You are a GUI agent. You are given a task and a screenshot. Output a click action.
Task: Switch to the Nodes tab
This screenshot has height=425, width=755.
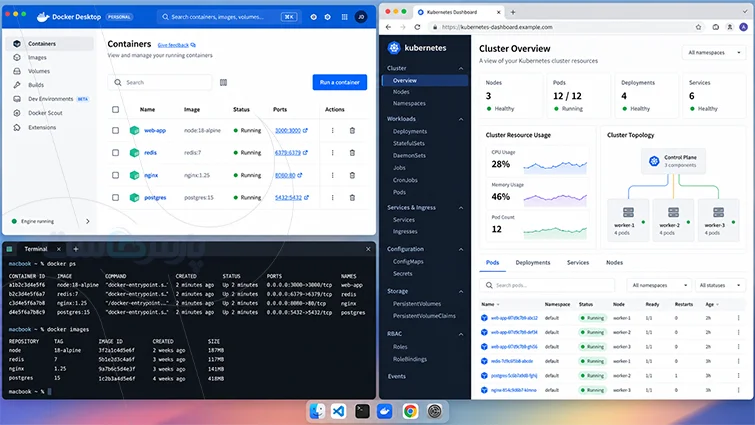(x=614, y=262)
